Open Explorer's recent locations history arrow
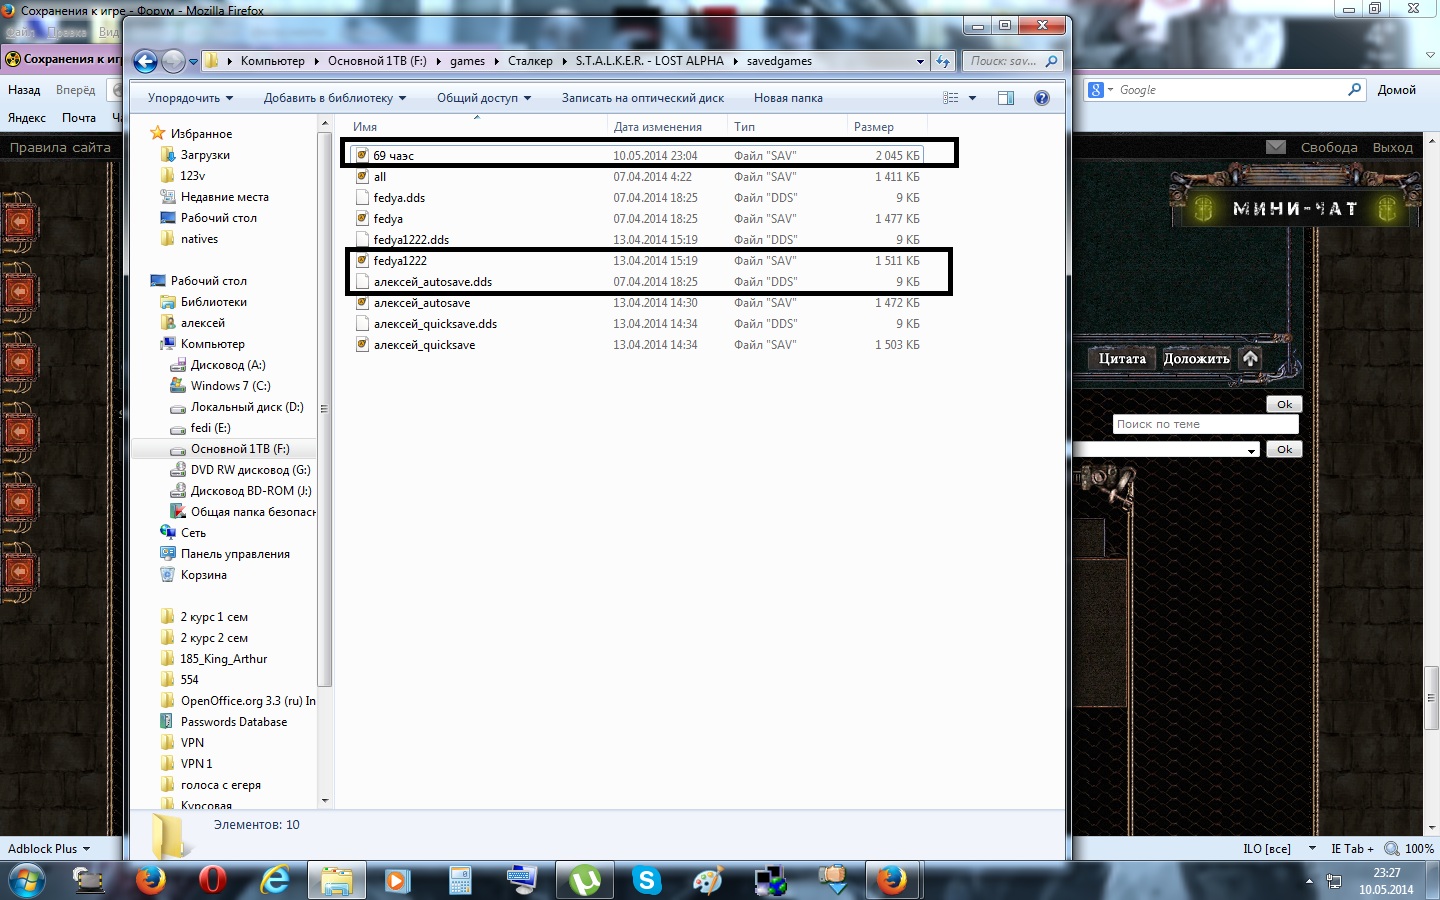1440x900 pixels. [193, 62]
